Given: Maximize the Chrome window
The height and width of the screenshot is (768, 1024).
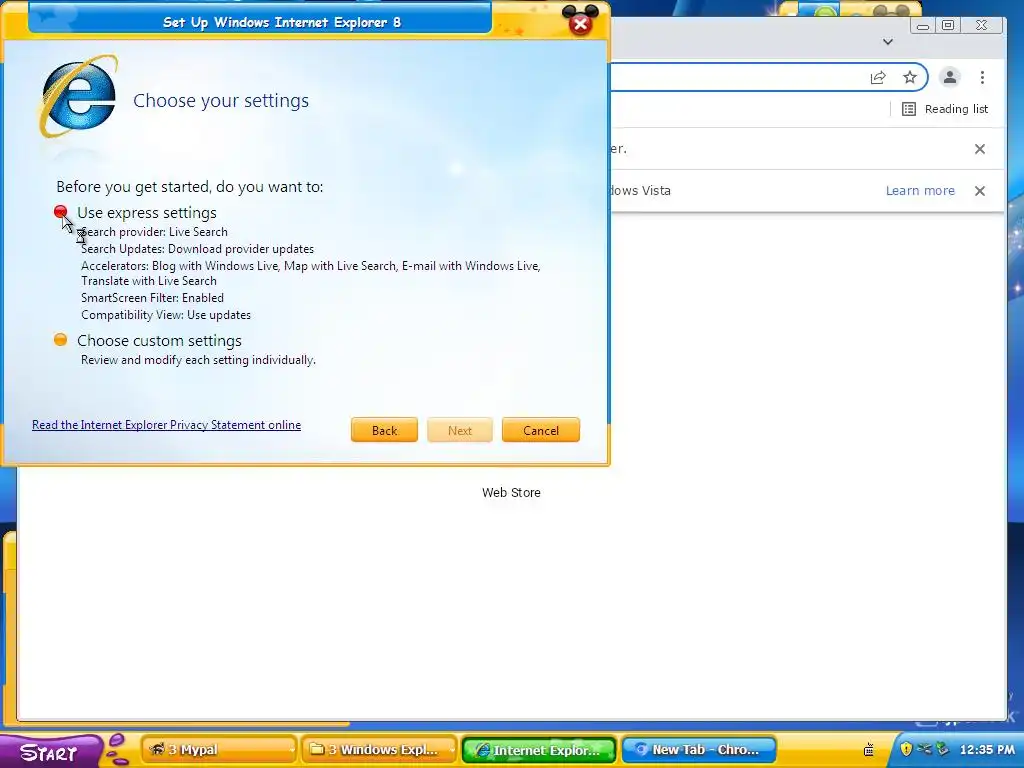Looking at the screenshot, I should pyautogui.click(x=948, y=25).
